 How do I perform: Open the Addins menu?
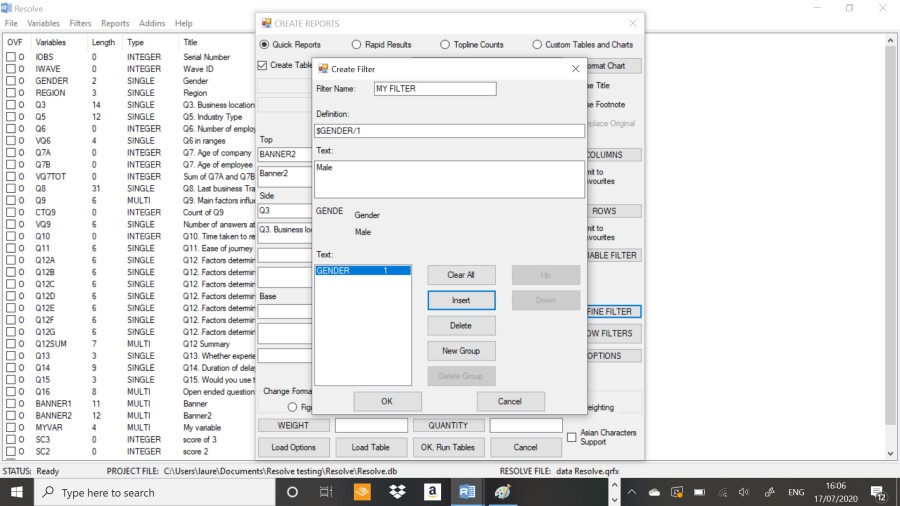click(152, 24)
